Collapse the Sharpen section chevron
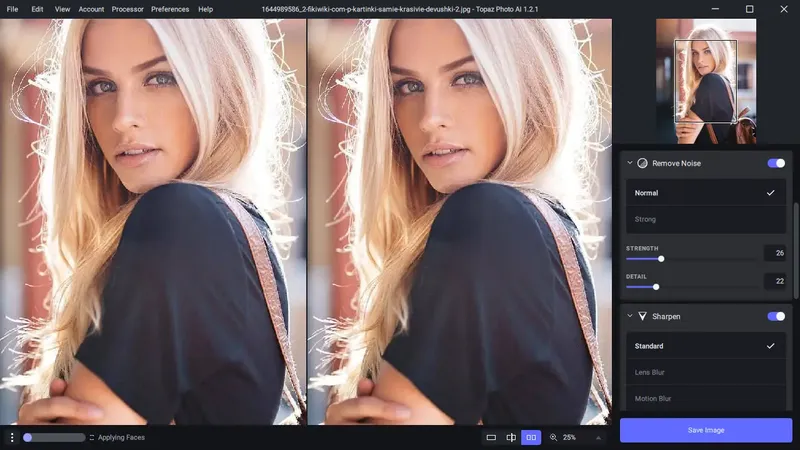The width and height of the screenshot is (800, 450). (x=630, y=316)
